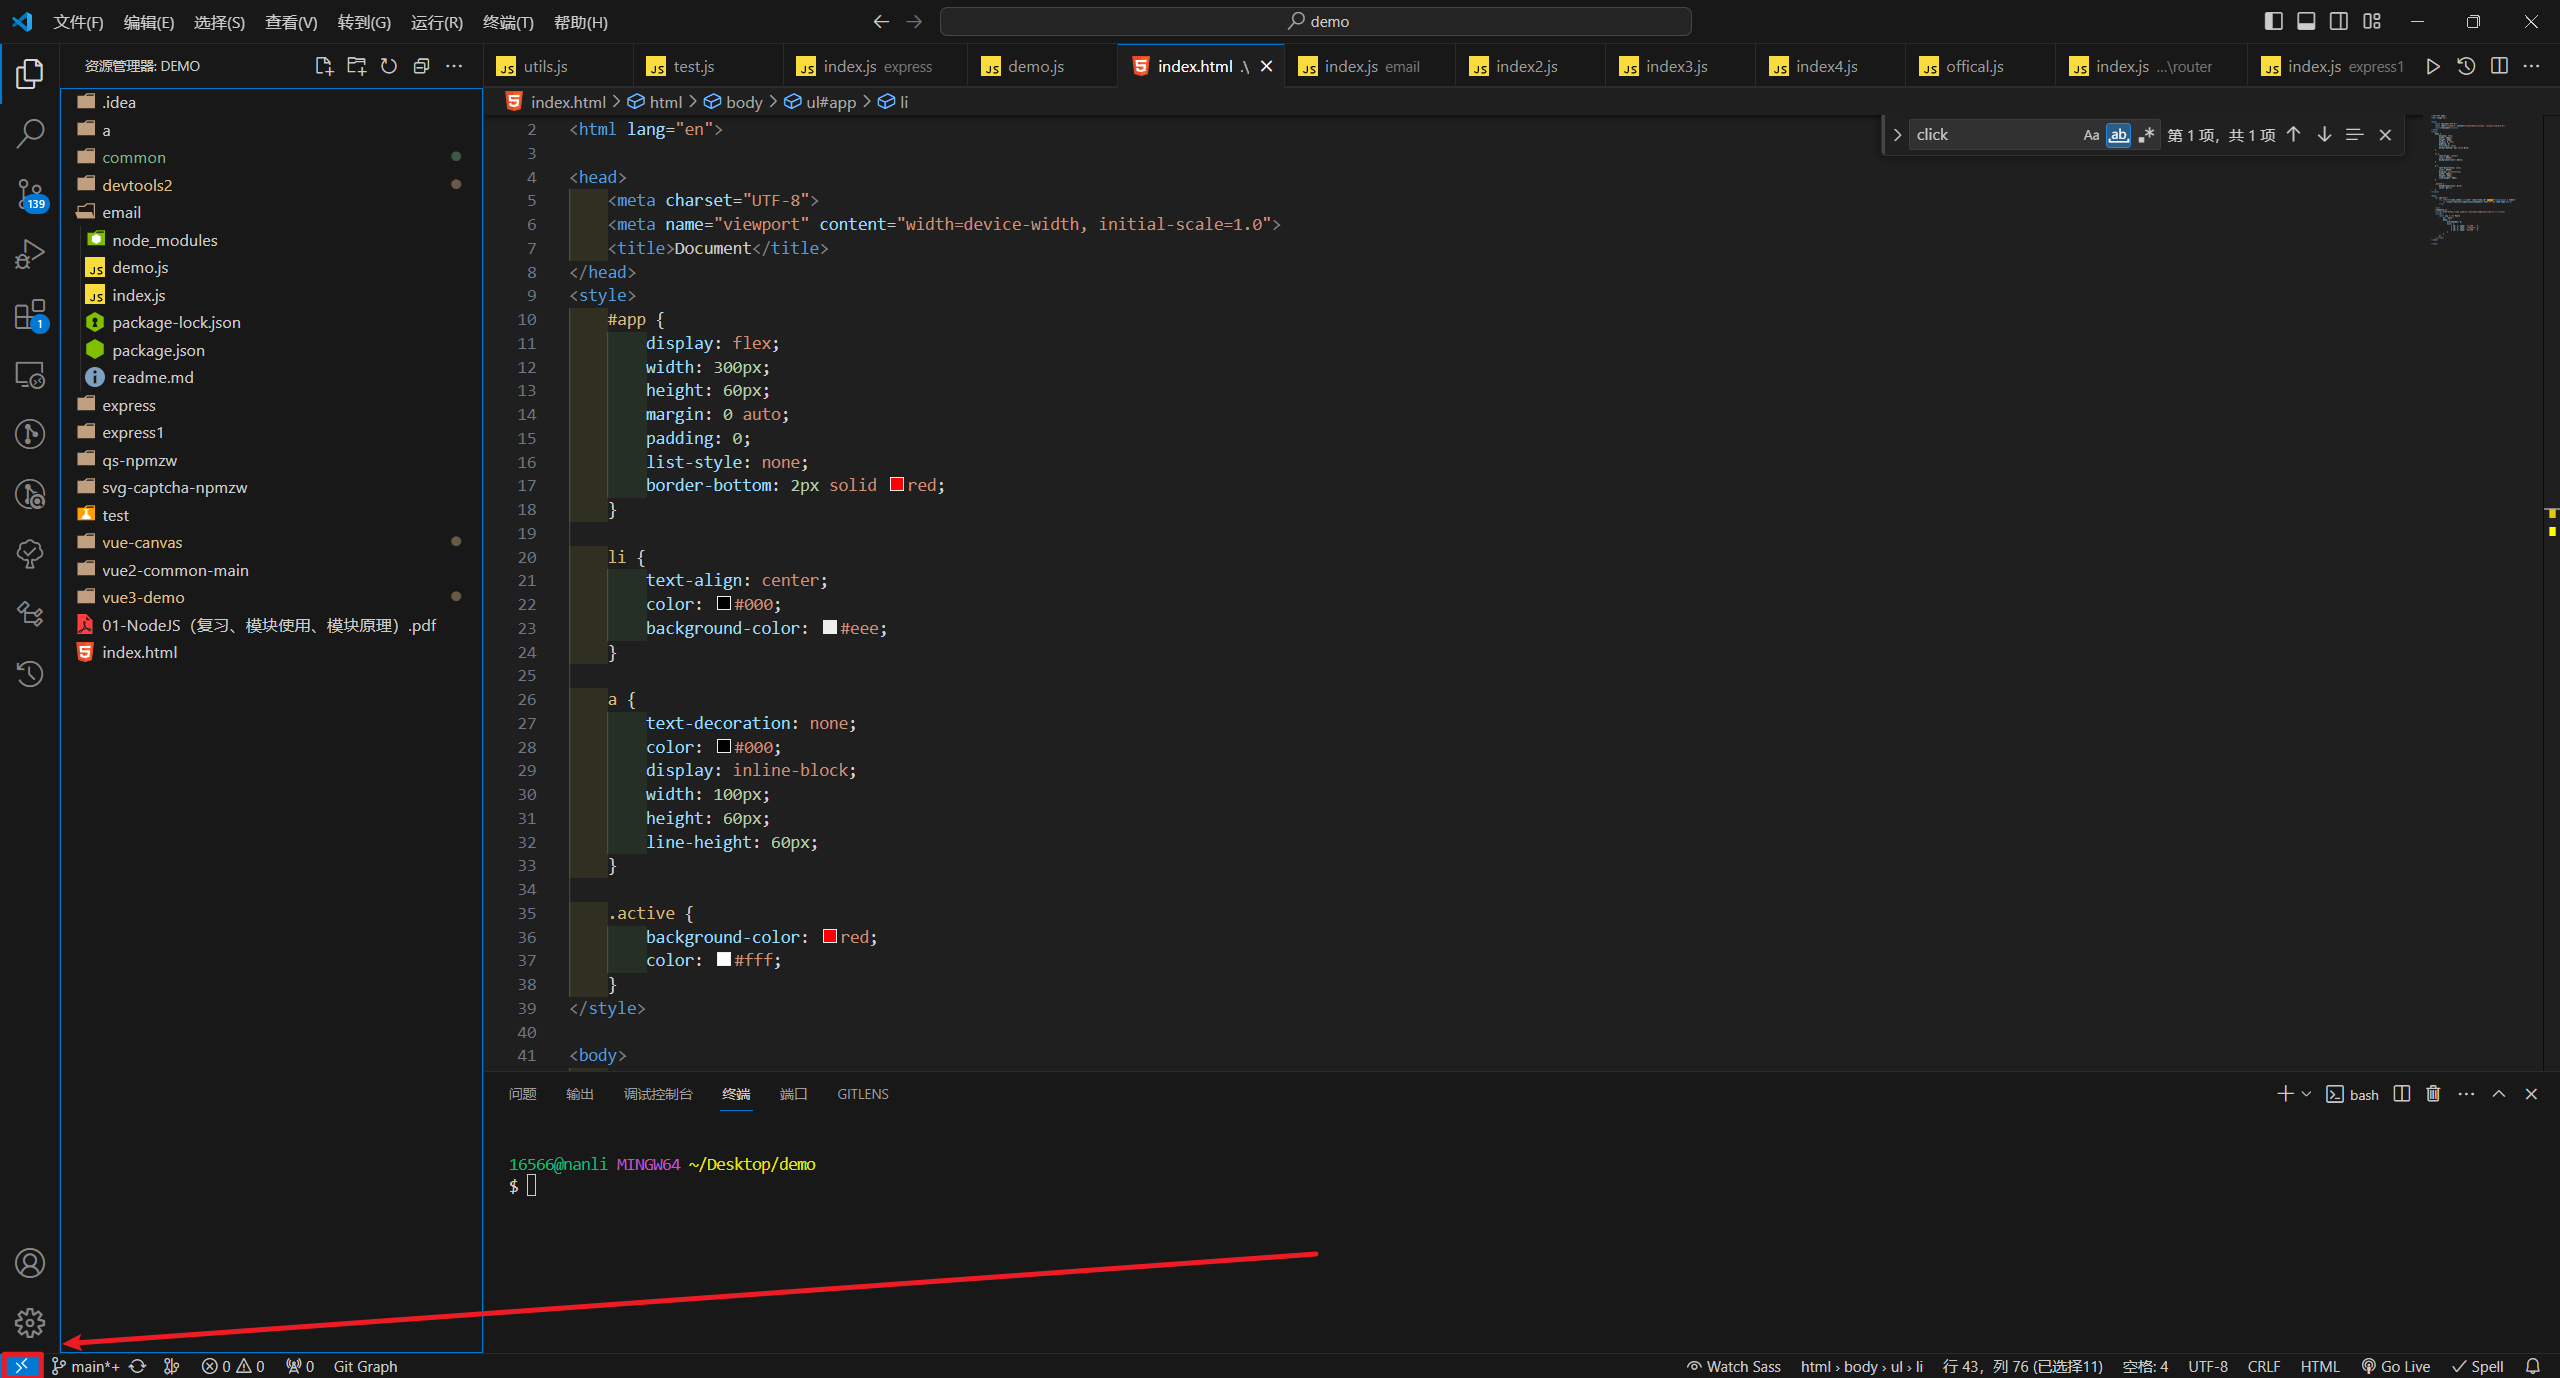Toggle Match Whole Word in find widget
Image resolution: width=2560 pixels, height=1378 pixels.
click(x=2118, y=135)
